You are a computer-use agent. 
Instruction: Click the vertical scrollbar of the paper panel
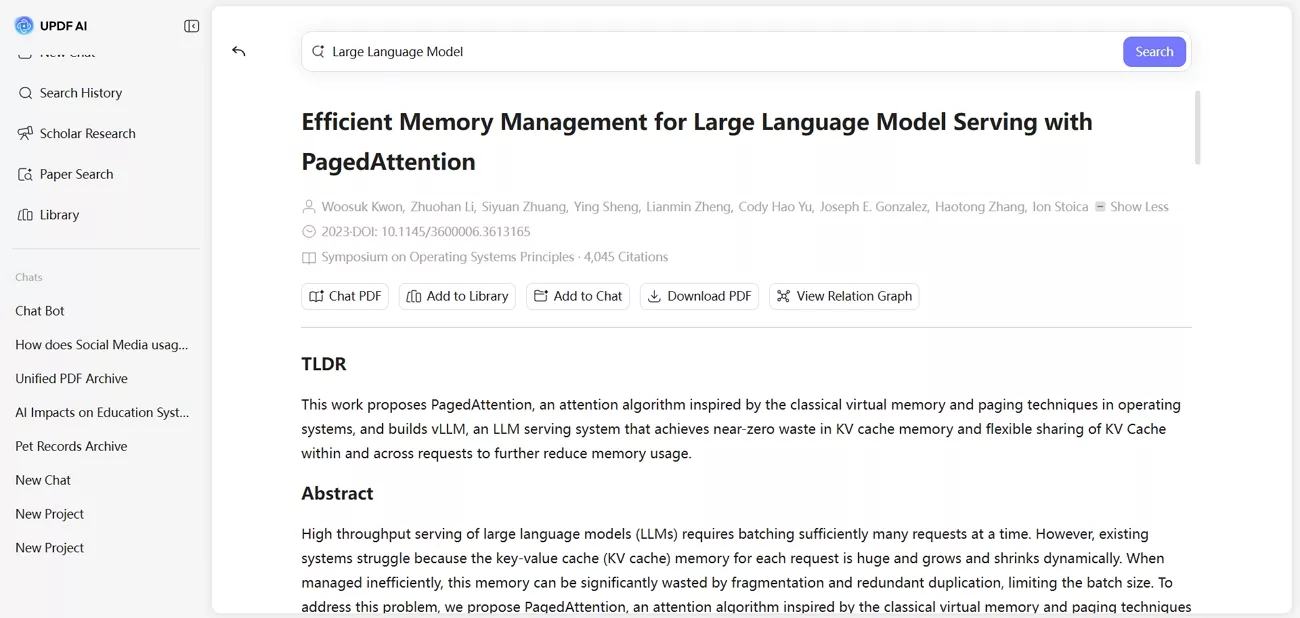(1197, 128)
